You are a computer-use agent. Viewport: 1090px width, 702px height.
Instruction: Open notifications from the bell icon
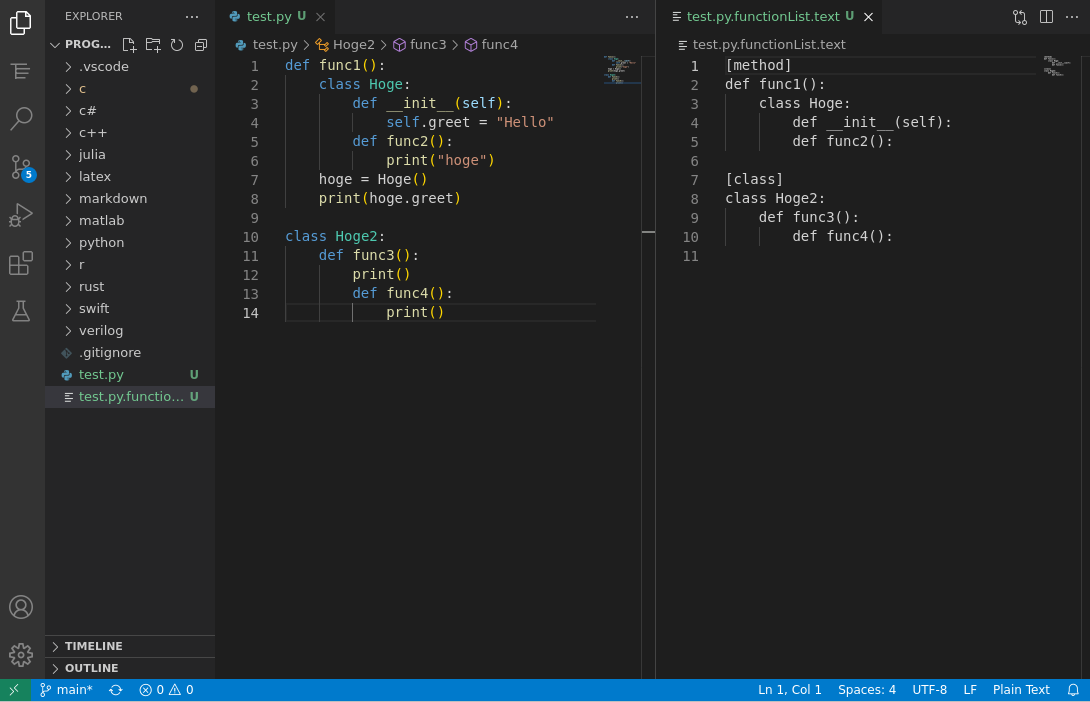1074,689
